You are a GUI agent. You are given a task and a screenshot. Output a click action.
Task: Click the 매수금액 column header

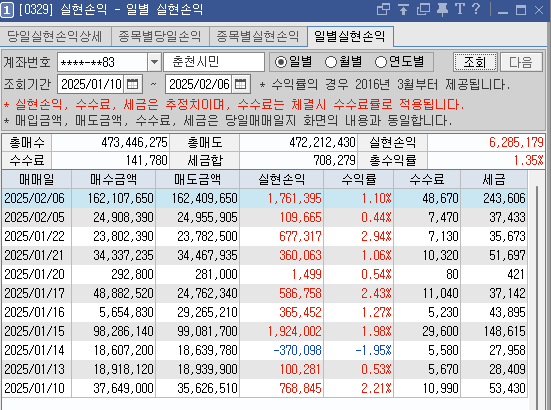click(x=114, y=180)
